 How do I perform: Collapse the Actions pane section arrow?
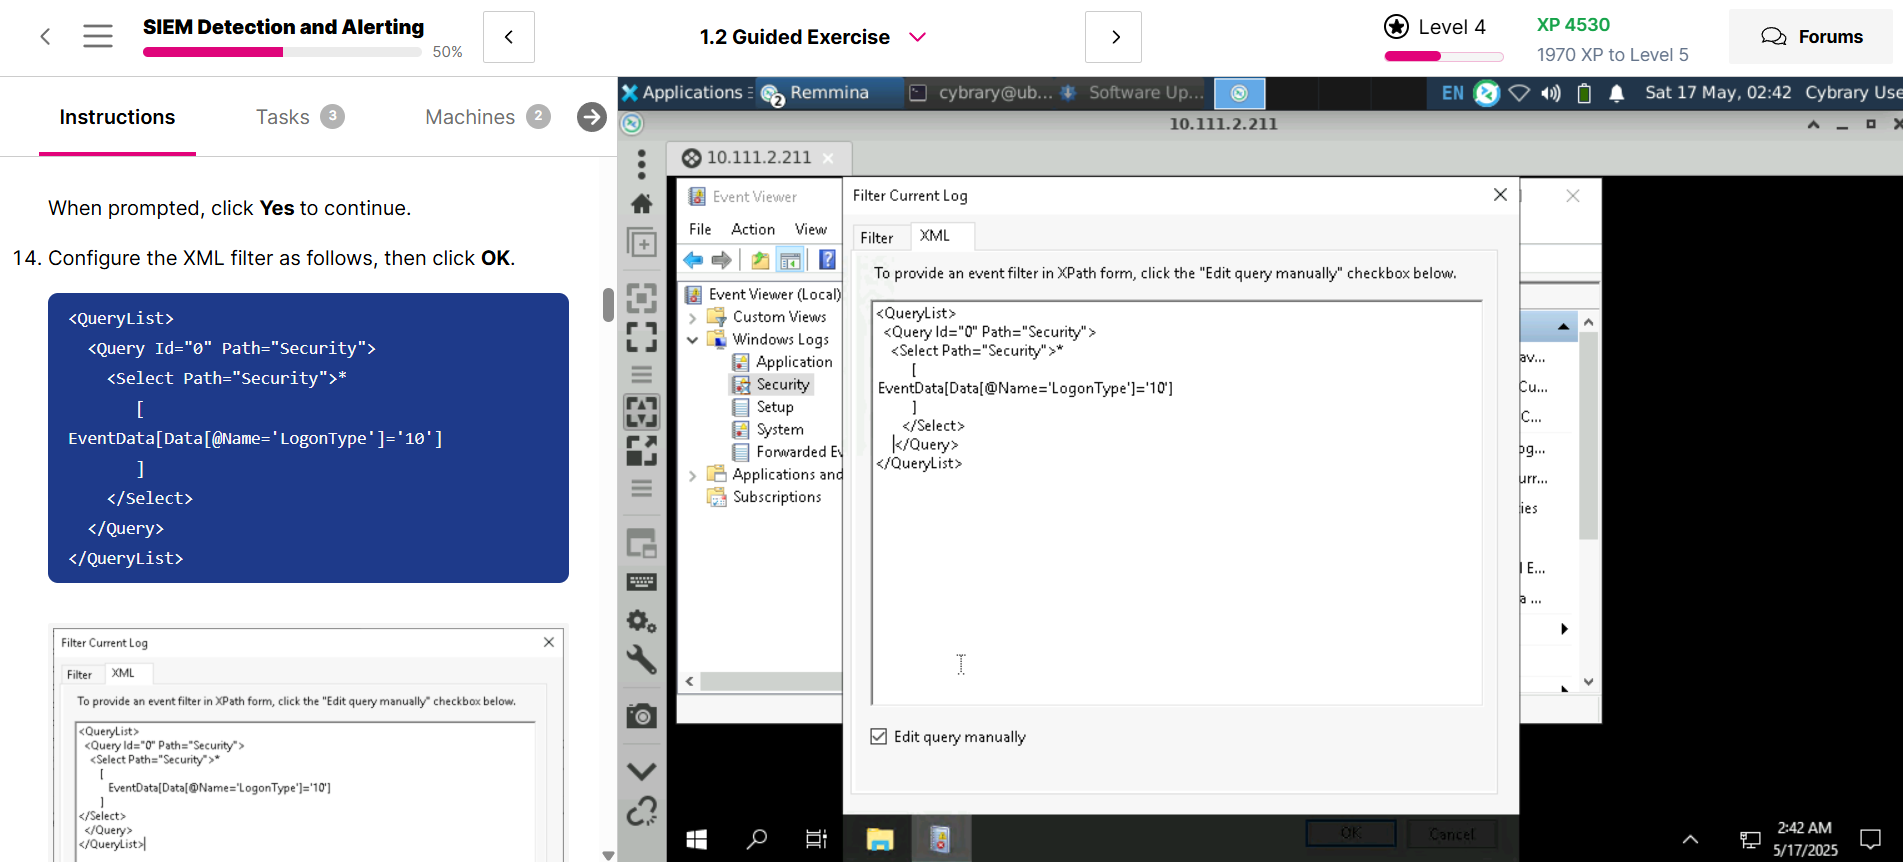tap(1563, 326)
